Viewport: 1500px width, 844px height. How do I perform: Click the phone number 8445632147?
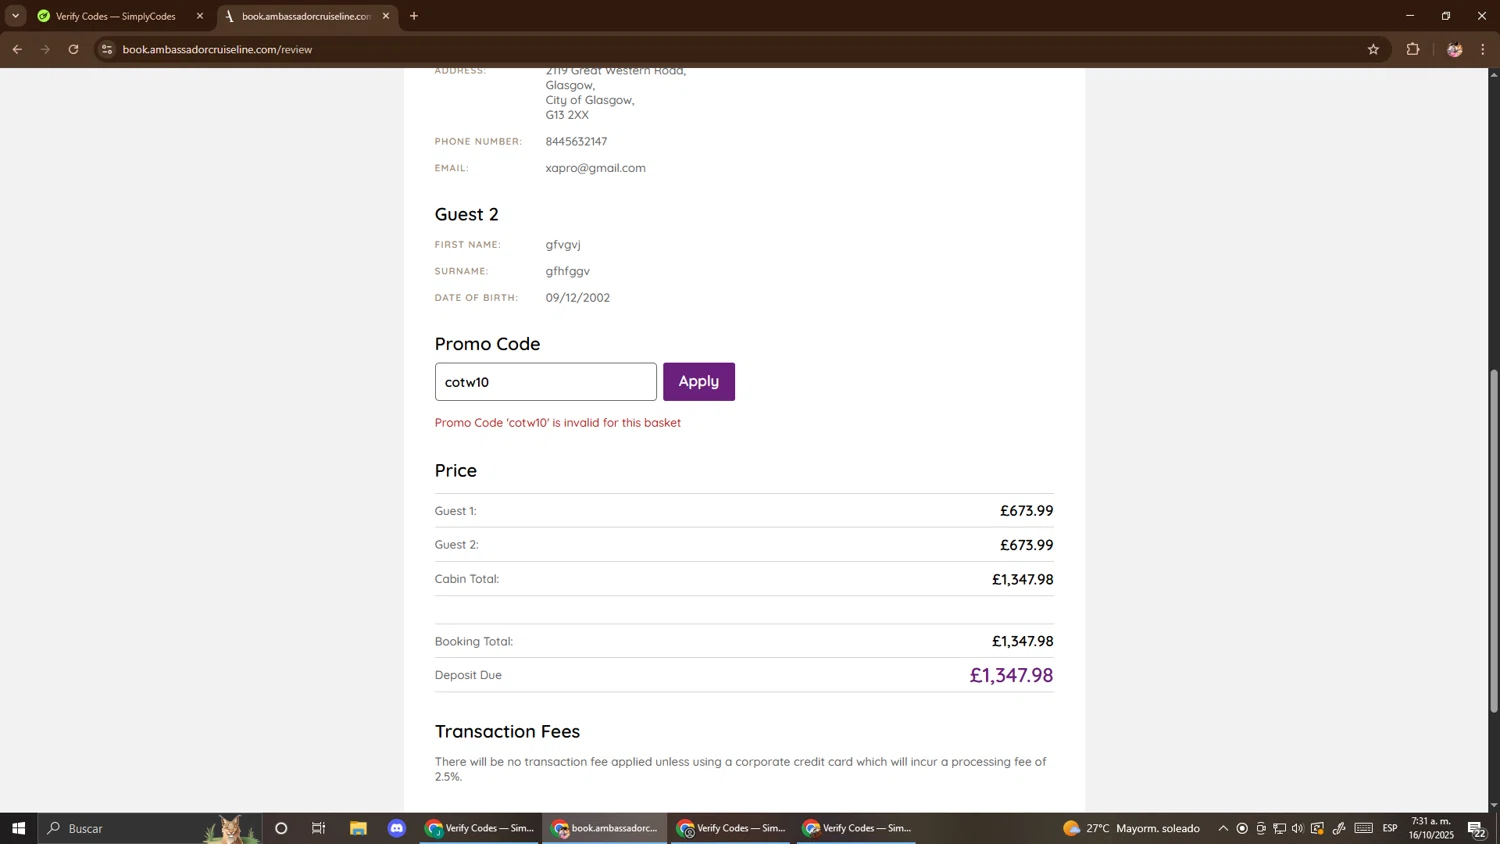coord(576,142)
